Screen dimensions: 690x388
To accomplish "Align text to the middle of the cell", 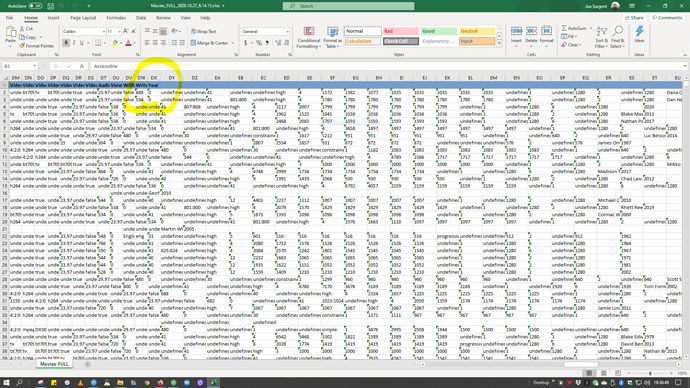I will click(155, 31).
